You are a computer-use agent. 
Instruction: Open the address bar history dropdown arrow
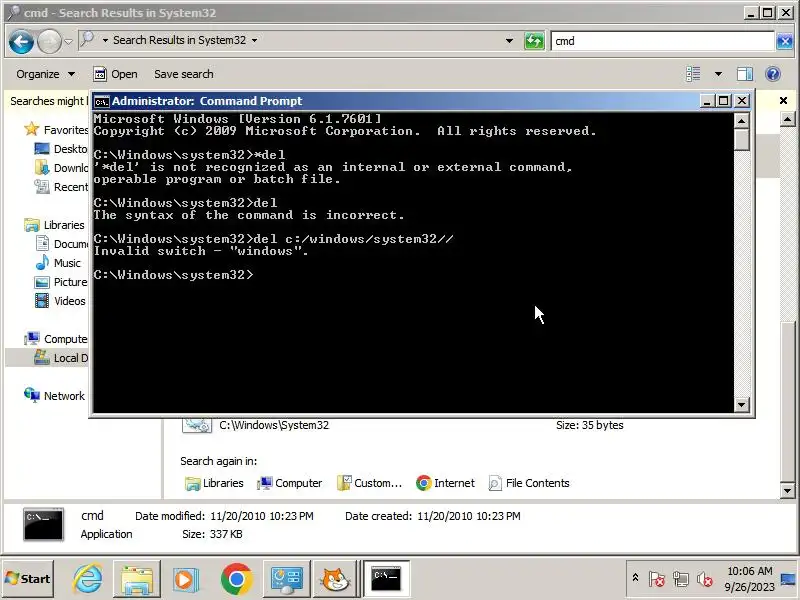(509, 40)
